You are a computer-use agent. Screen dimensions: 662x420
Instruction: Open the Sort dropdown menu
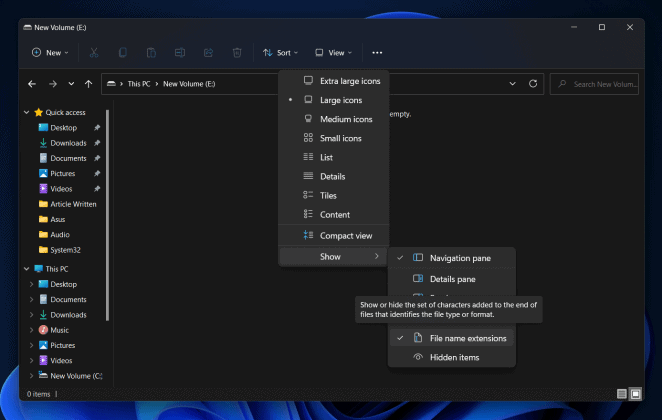[280, 53]
